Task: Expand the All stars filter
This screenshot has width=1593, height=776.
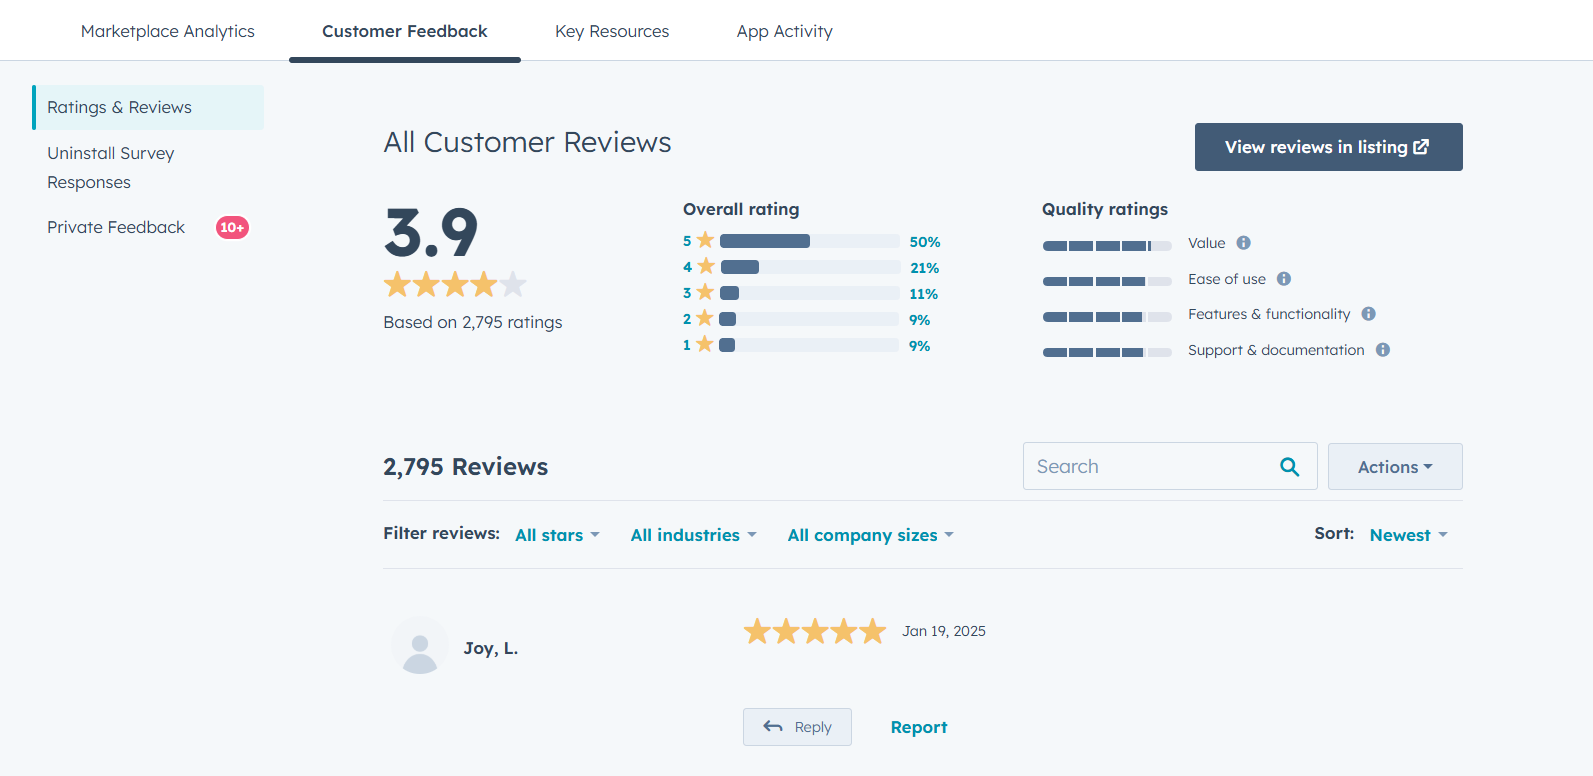Action: point(557,535)
